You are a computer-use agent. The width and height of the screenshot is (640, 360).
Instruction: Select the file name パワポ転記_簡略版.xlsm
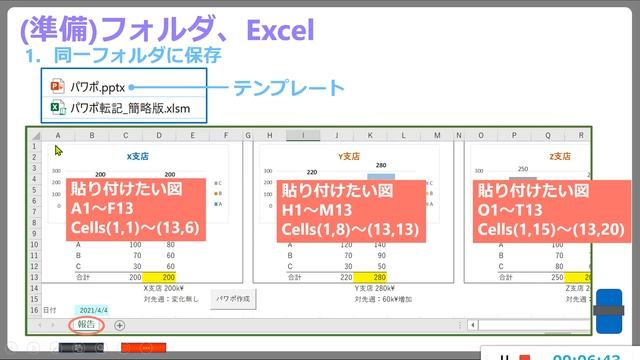tap(130, 108)
